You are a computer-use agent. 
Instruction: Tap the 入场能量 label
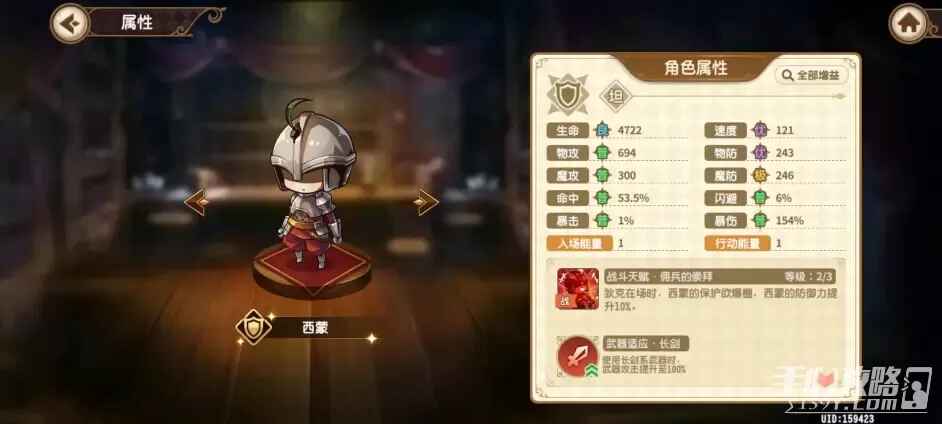579,243
